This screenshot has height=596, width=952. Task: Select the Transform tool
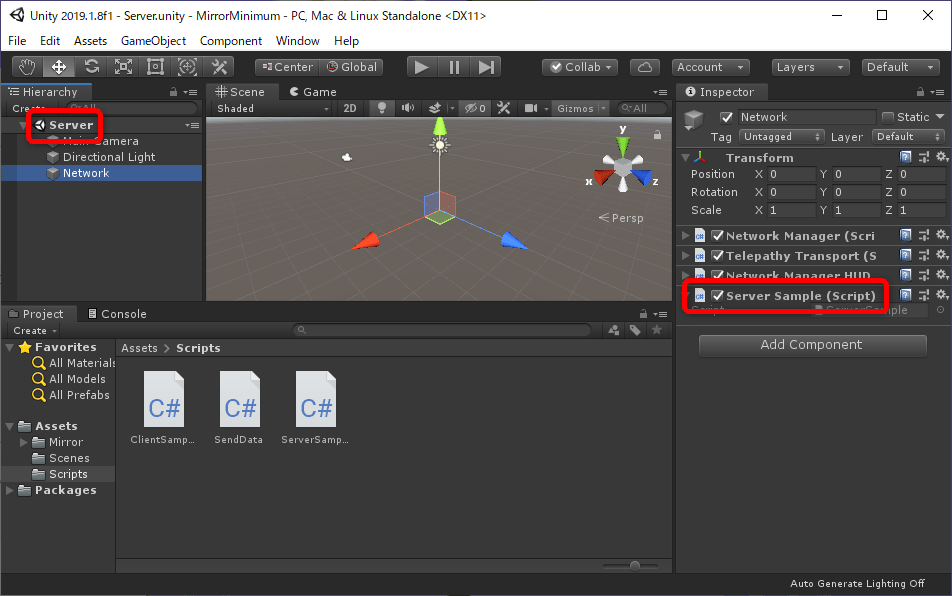click(187, 67)
